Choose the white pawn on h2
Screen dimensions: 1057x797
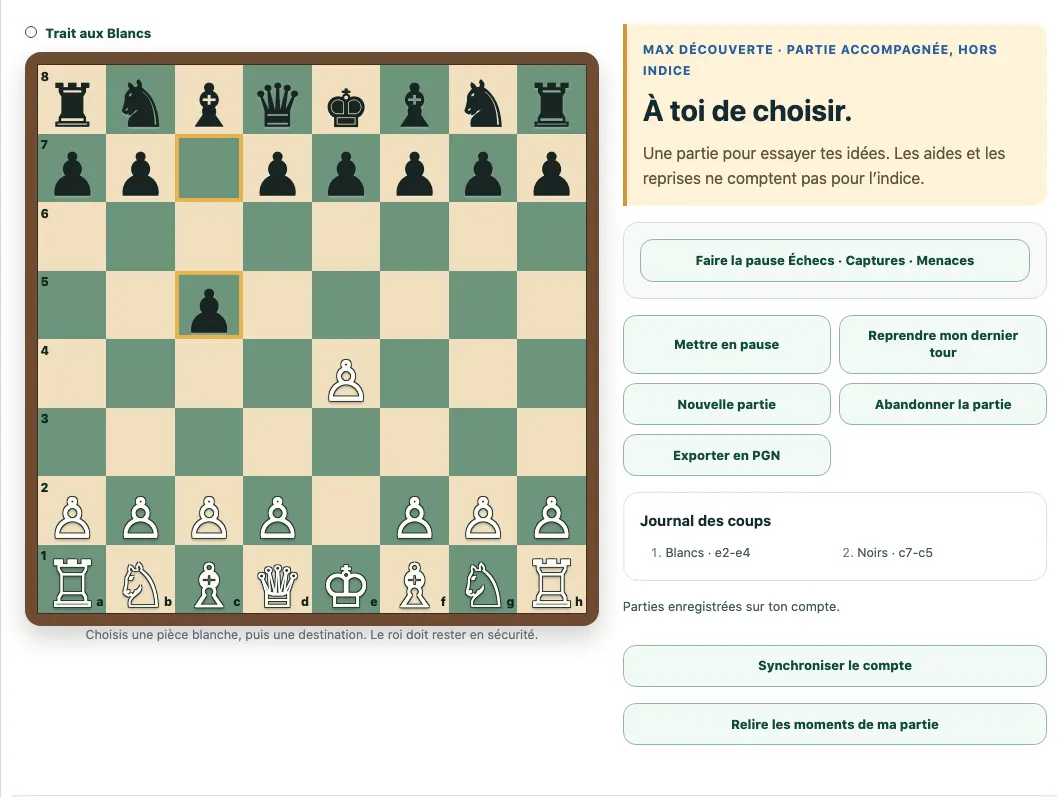click(x=552, y=510)
